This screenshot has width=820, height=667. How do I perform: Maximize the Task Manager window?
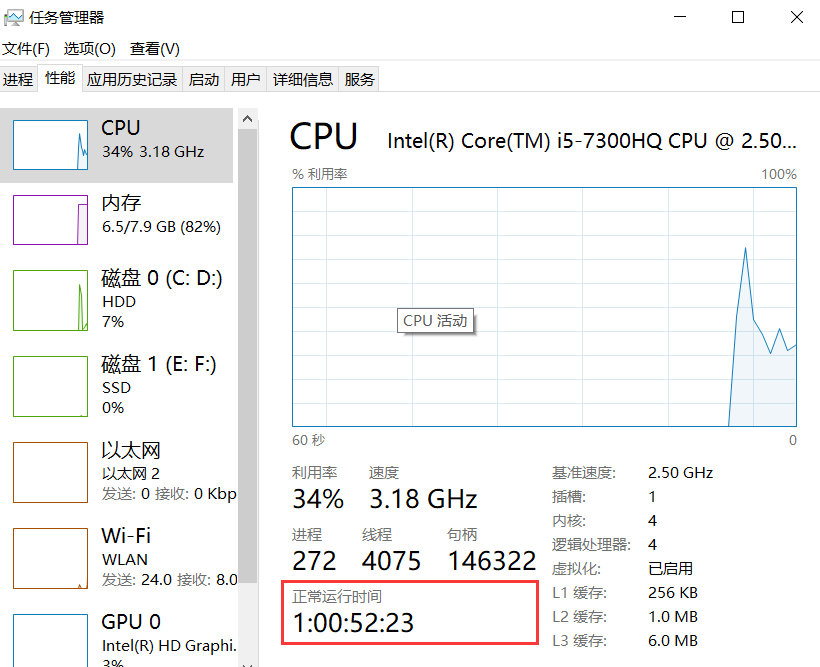point(738,17)
